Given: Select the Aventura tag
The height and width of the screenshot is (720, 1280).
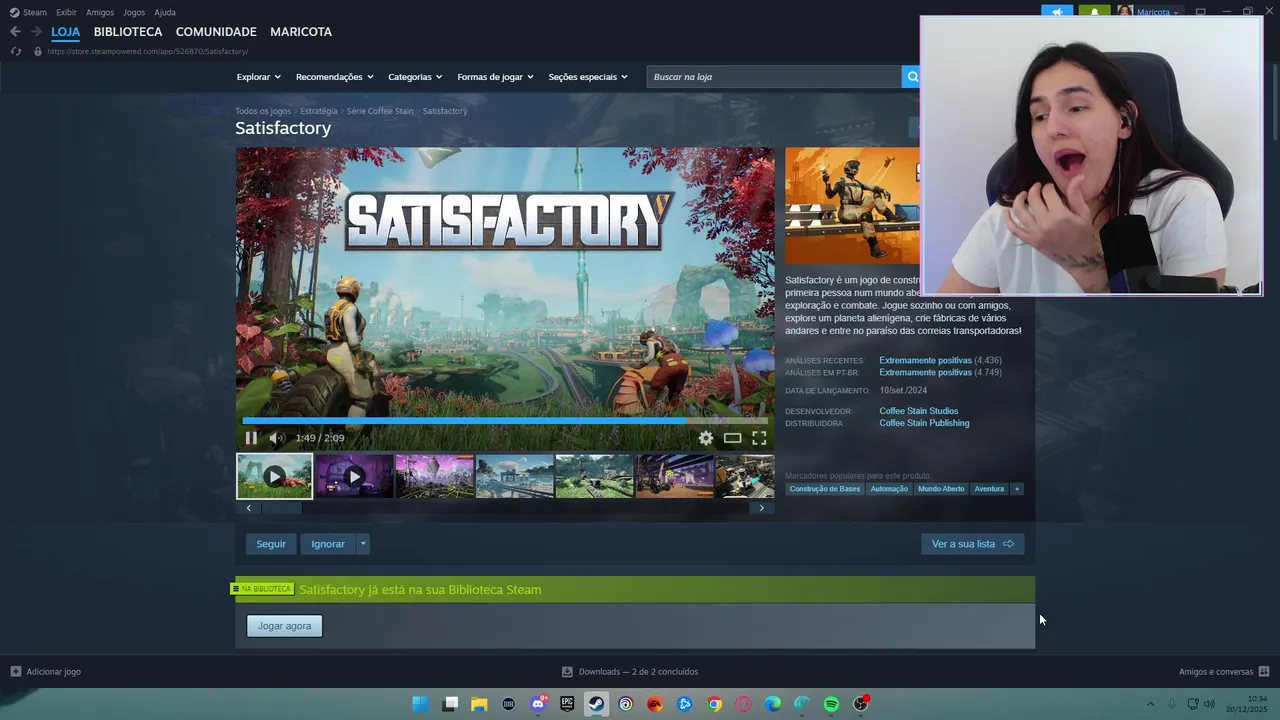Looking at the screenshot, I should coord(989,489).
